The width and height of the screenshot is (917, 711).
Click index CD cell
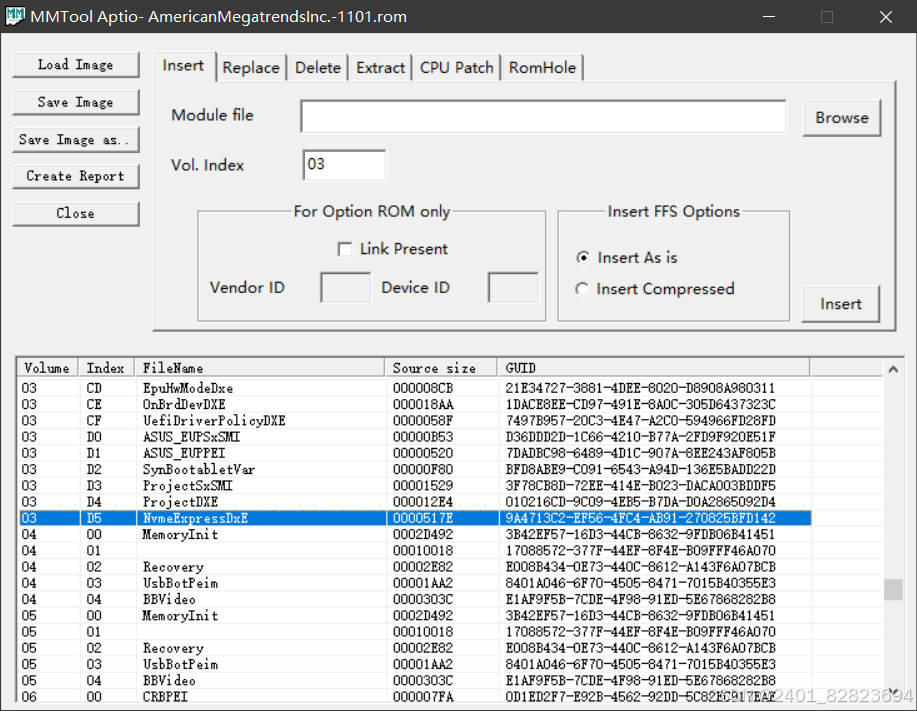pos(94,388)
